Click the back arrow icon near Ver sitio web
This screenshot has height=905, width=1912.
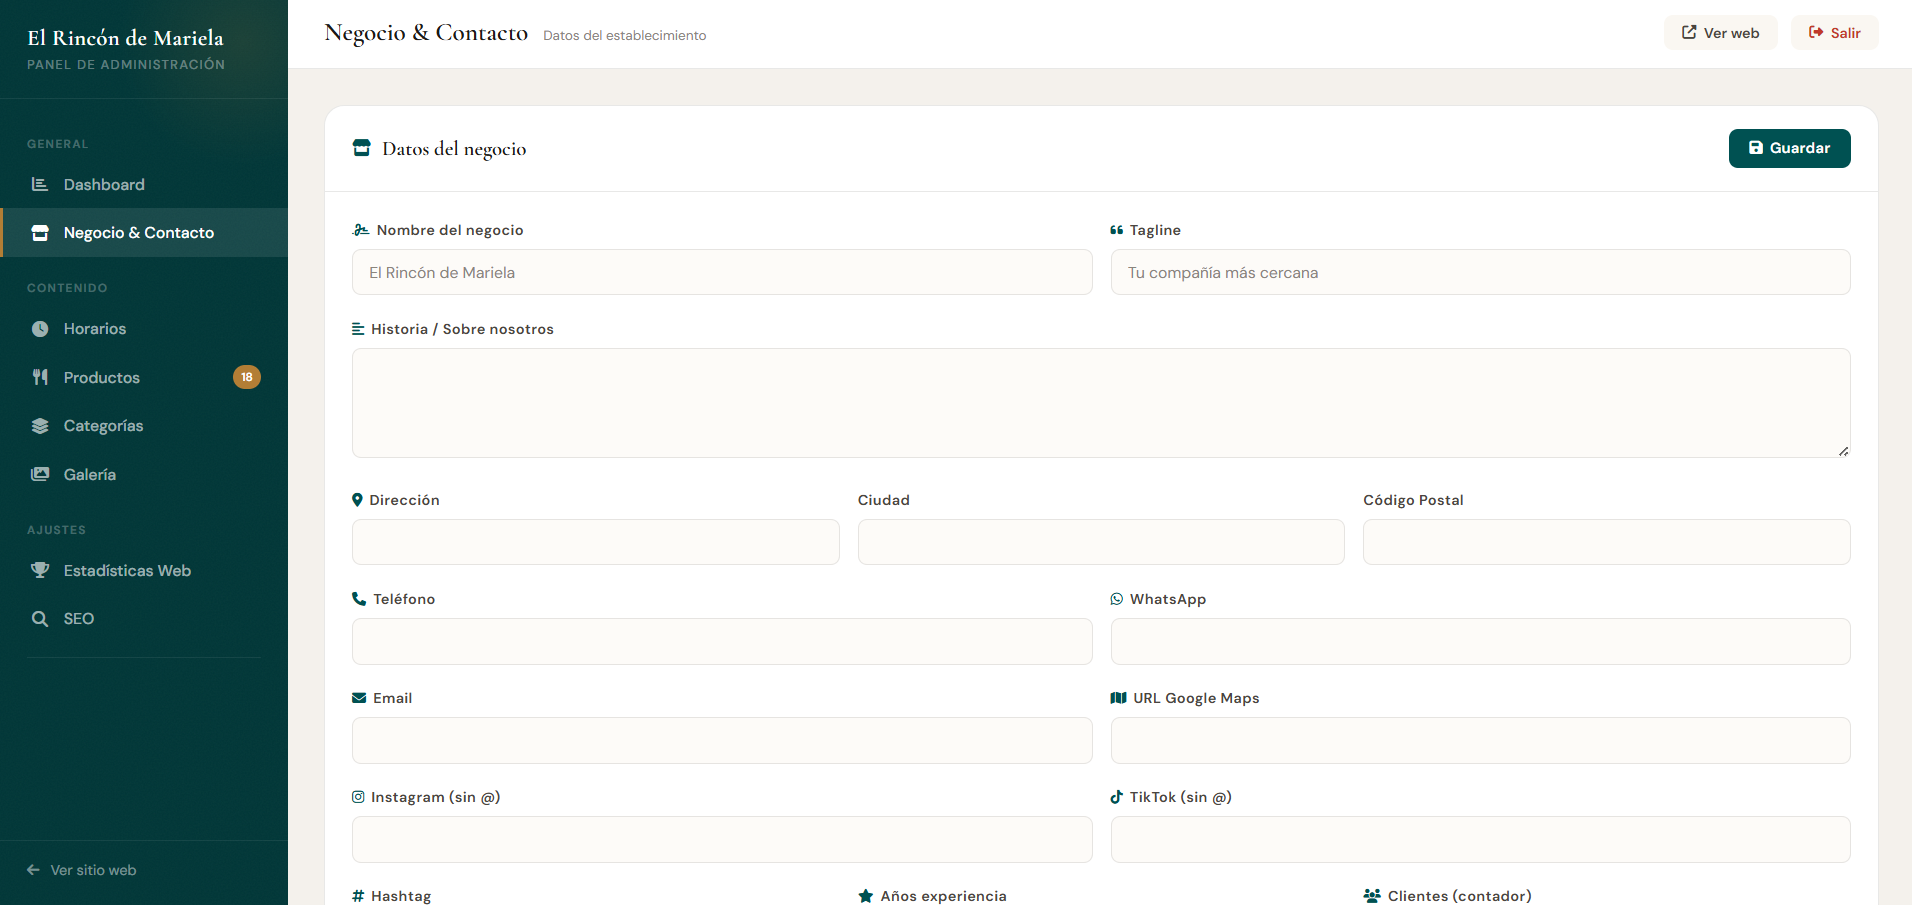click(33, 870)
